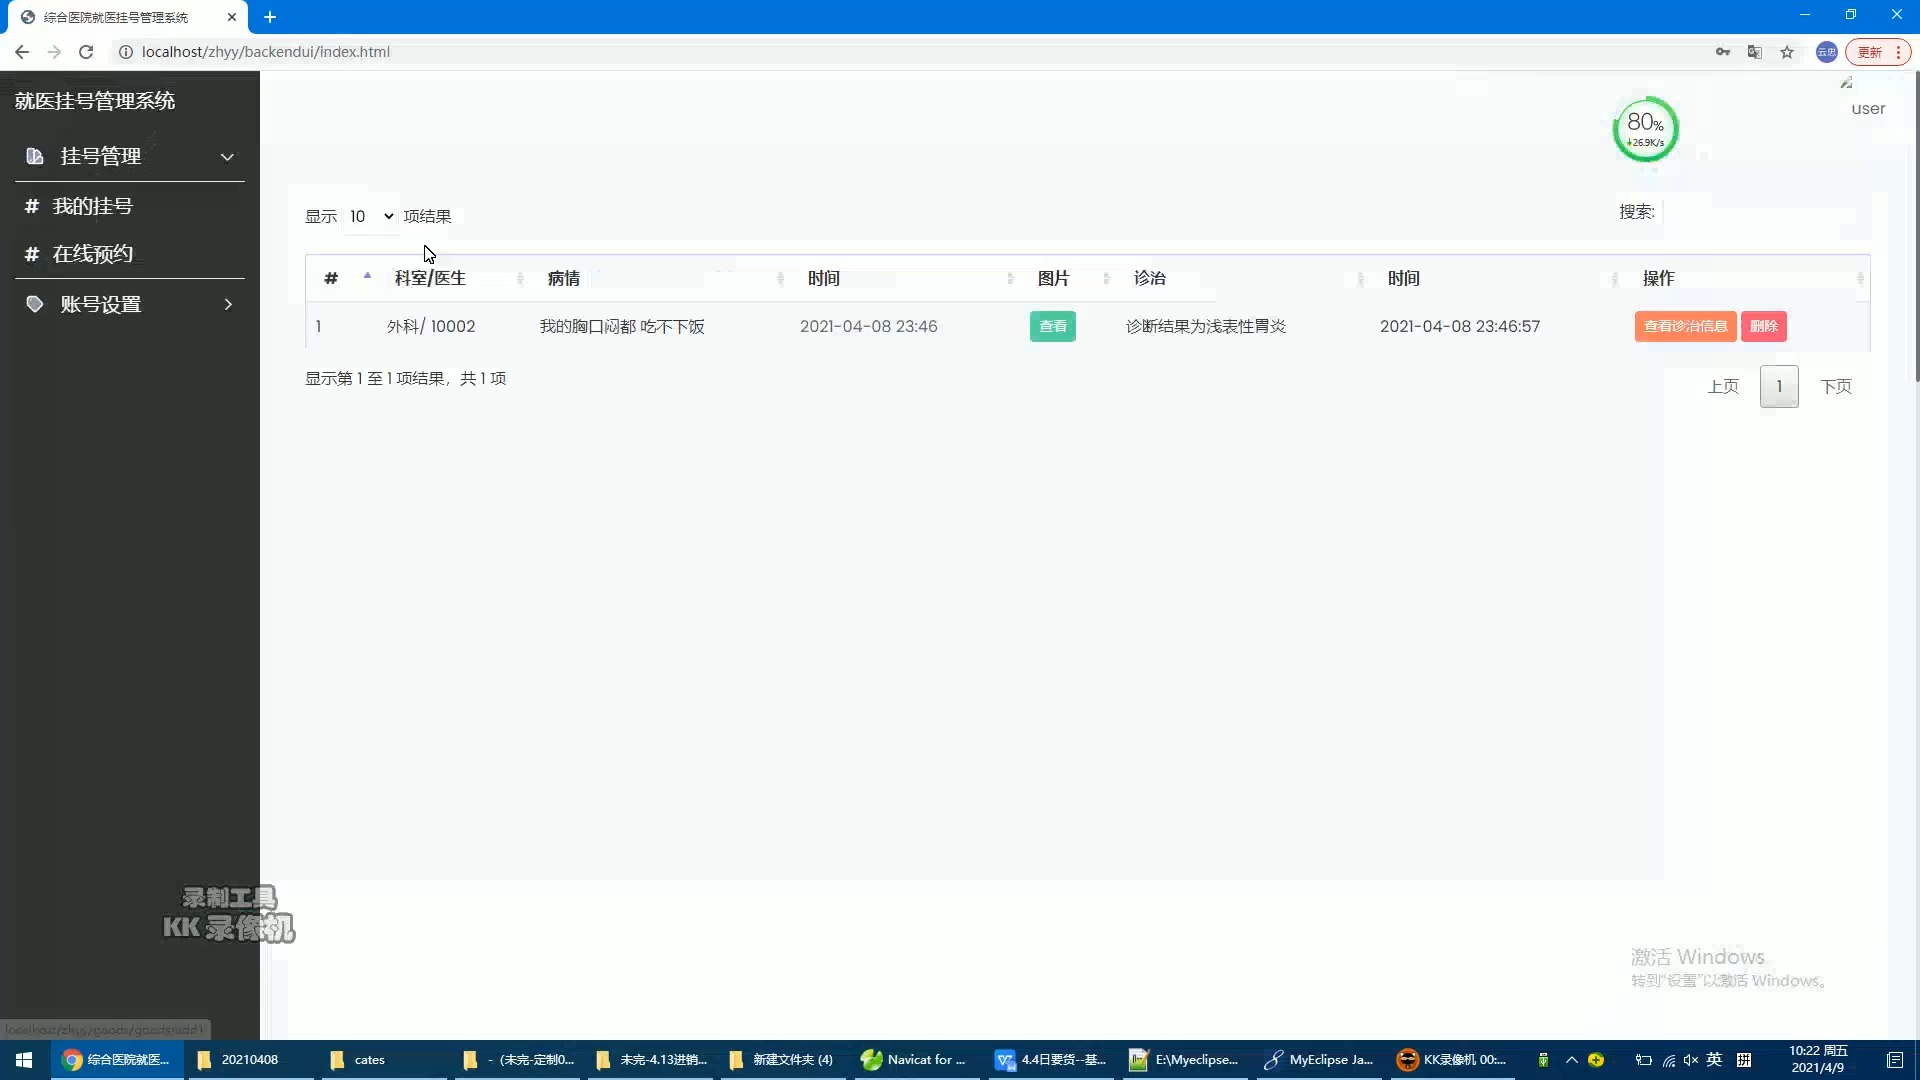Sort by 图片 column header
Screen dimensions: 1920x1080
click(1068, 278)
